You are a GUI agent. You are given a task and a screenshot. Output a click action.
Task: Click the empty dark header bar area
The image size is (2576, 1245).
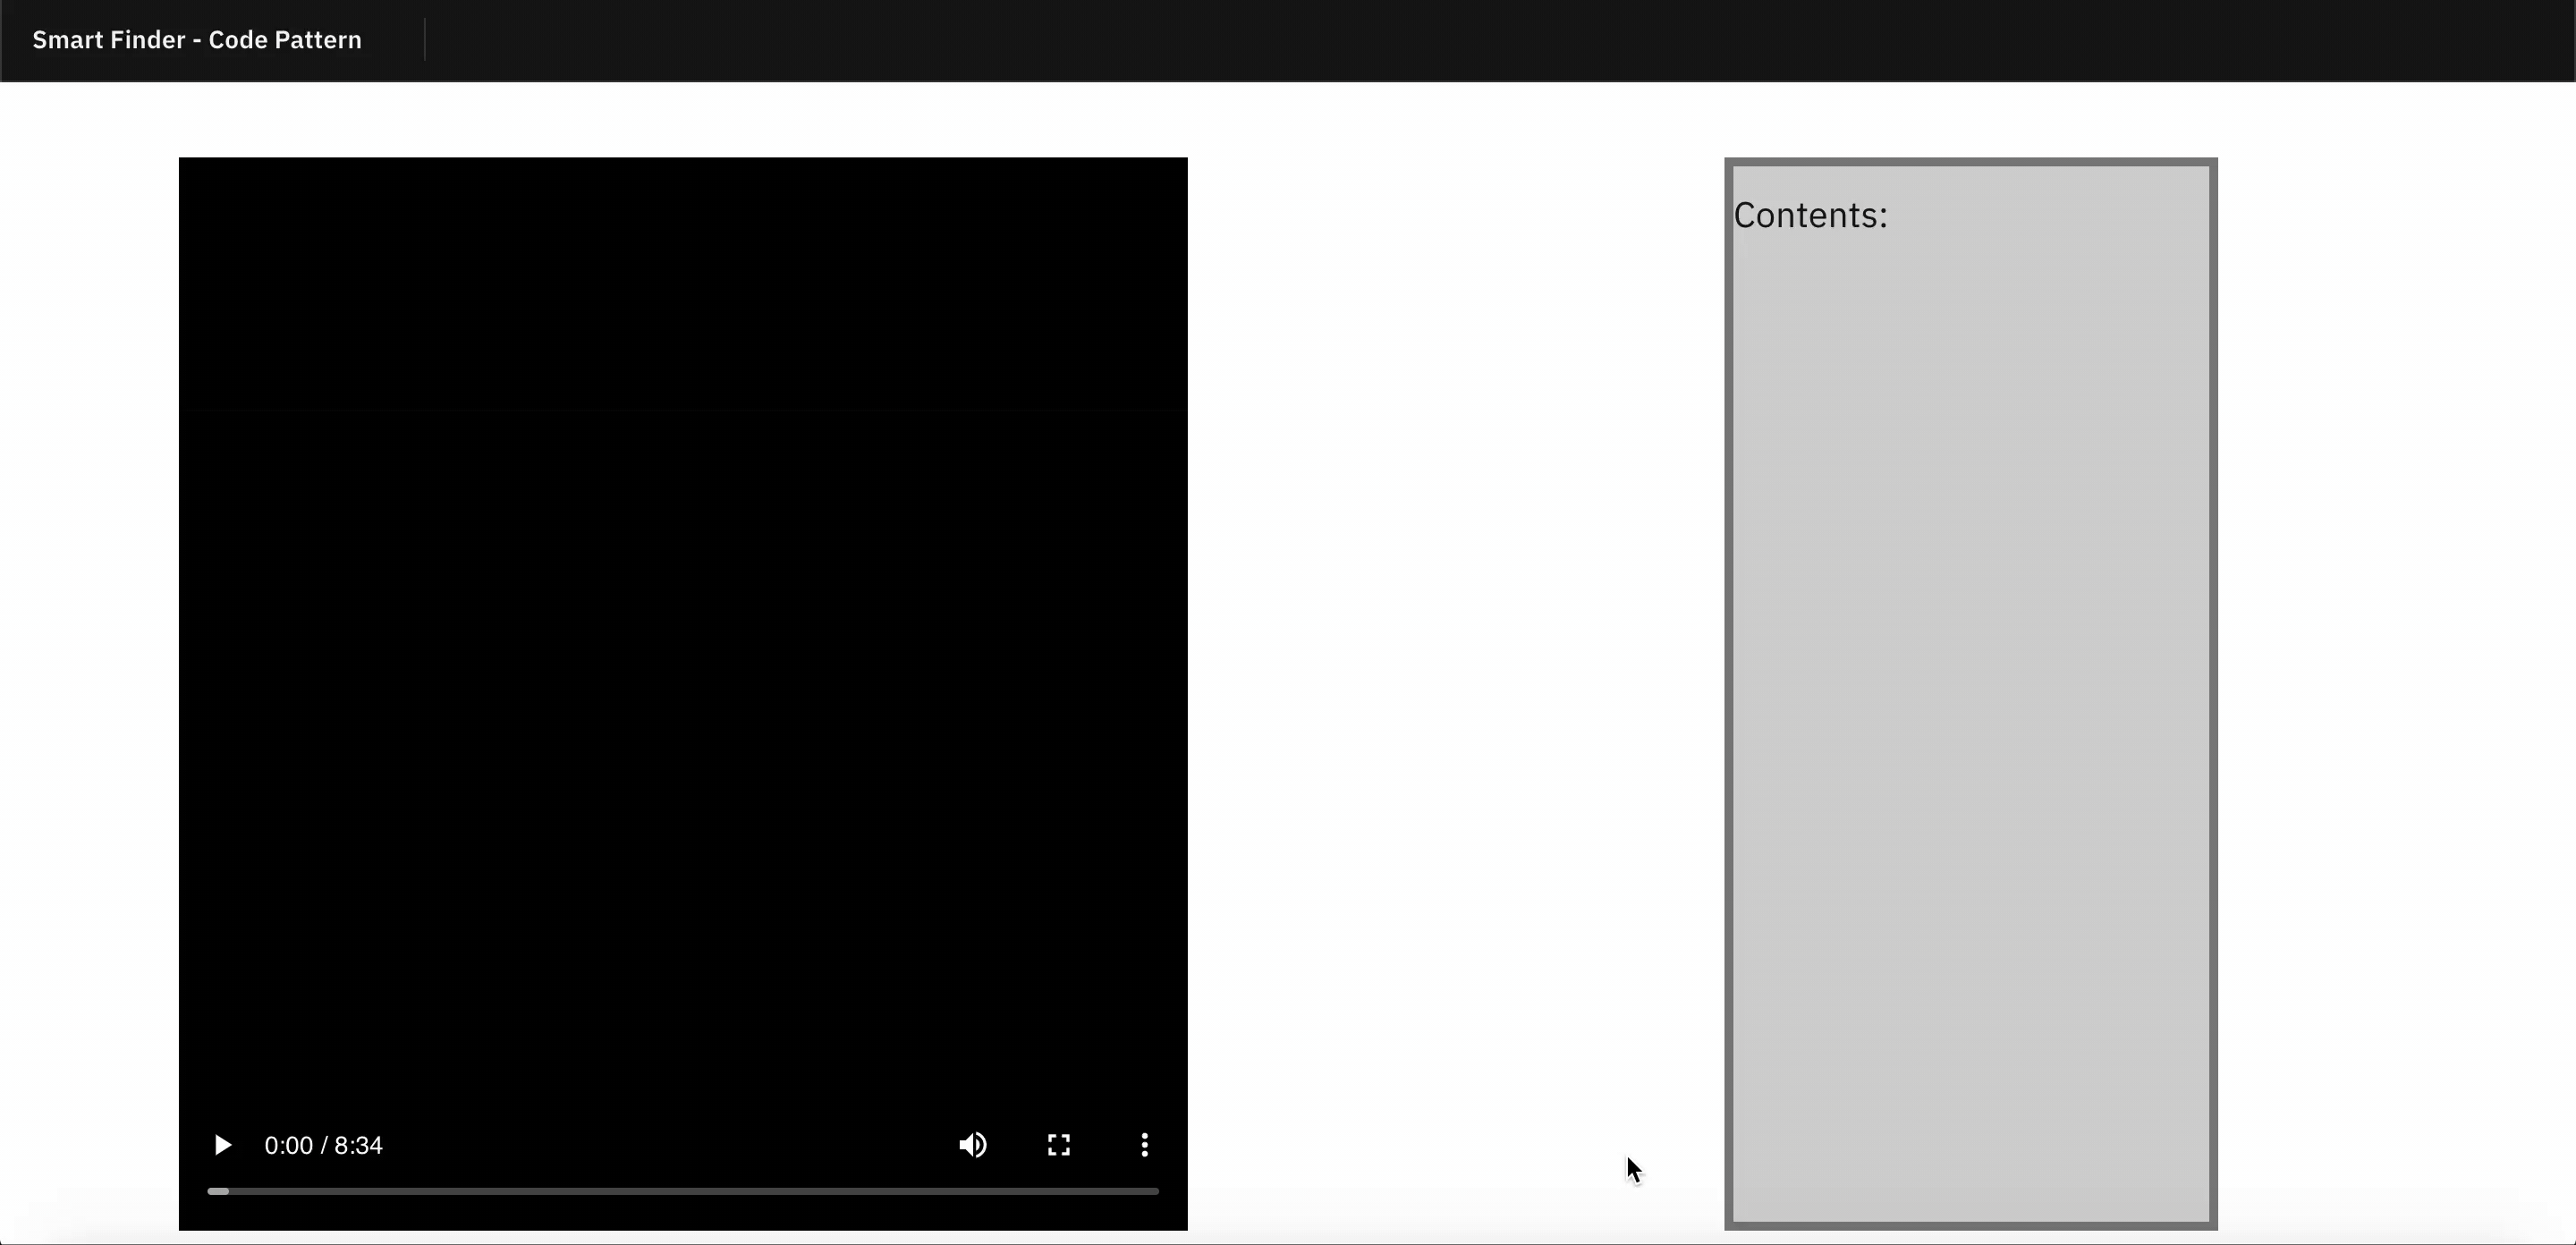(1500, 40)
